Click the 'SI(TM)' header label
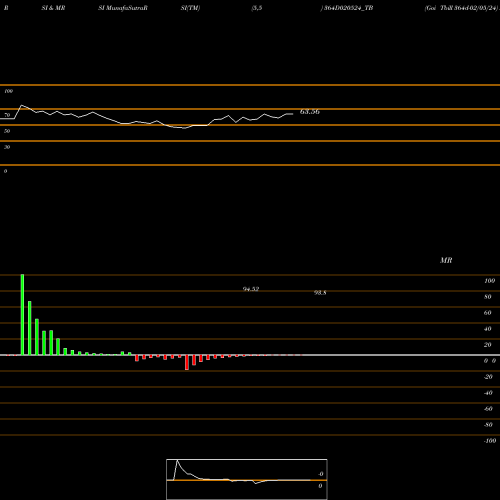 pyautogui.click(x=190, y=8)
